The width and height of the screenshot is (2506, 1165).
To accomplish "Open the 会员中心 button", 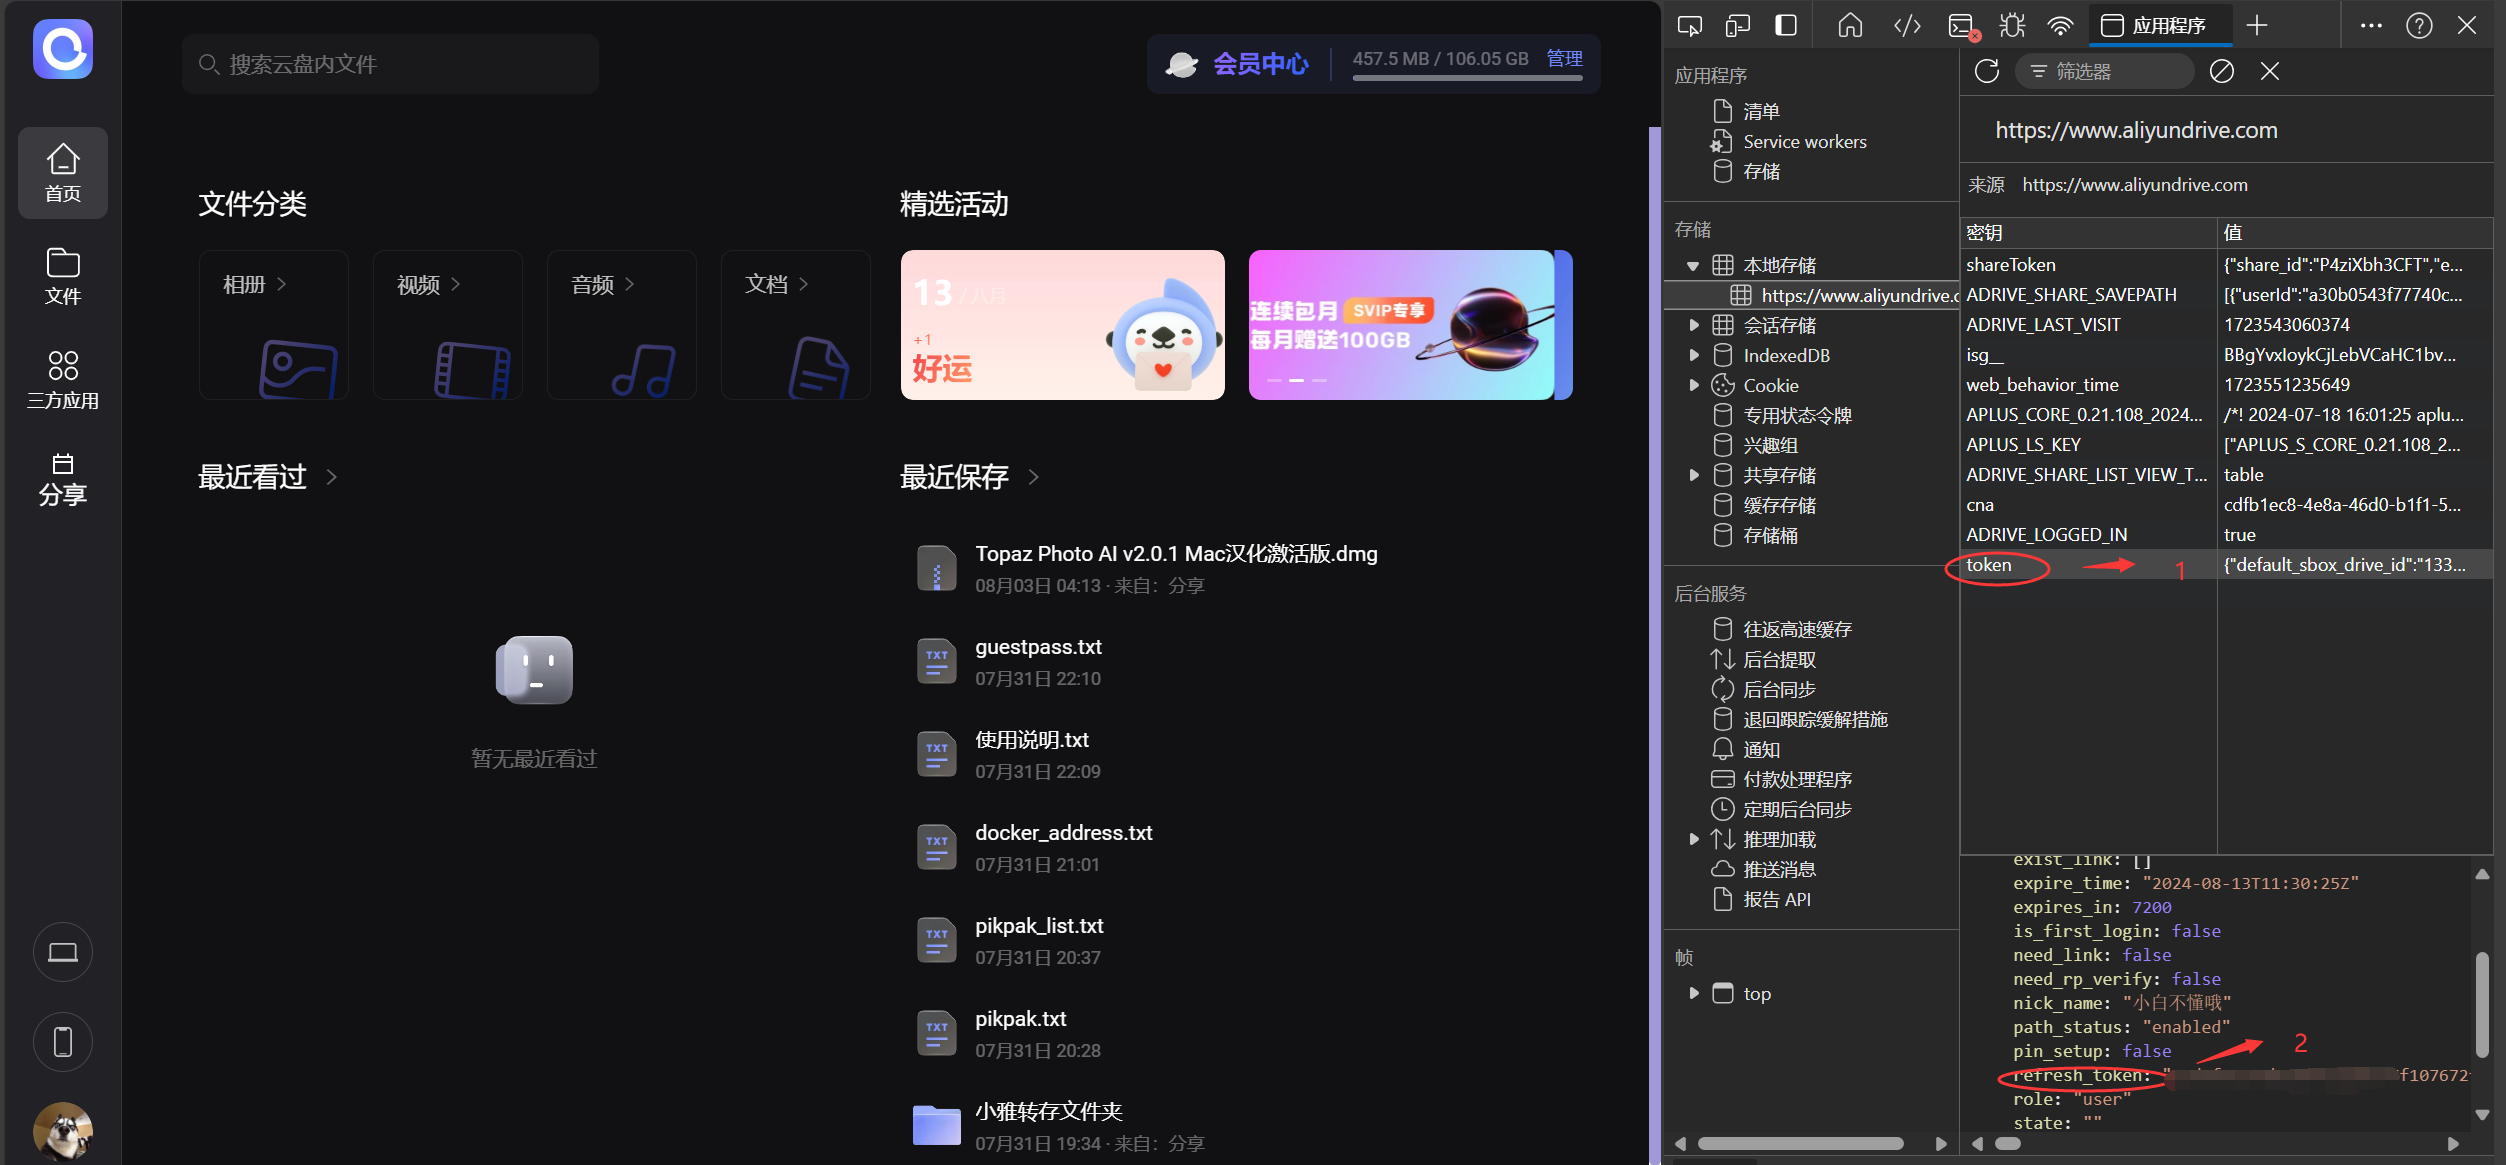I will click(1259, 64).
